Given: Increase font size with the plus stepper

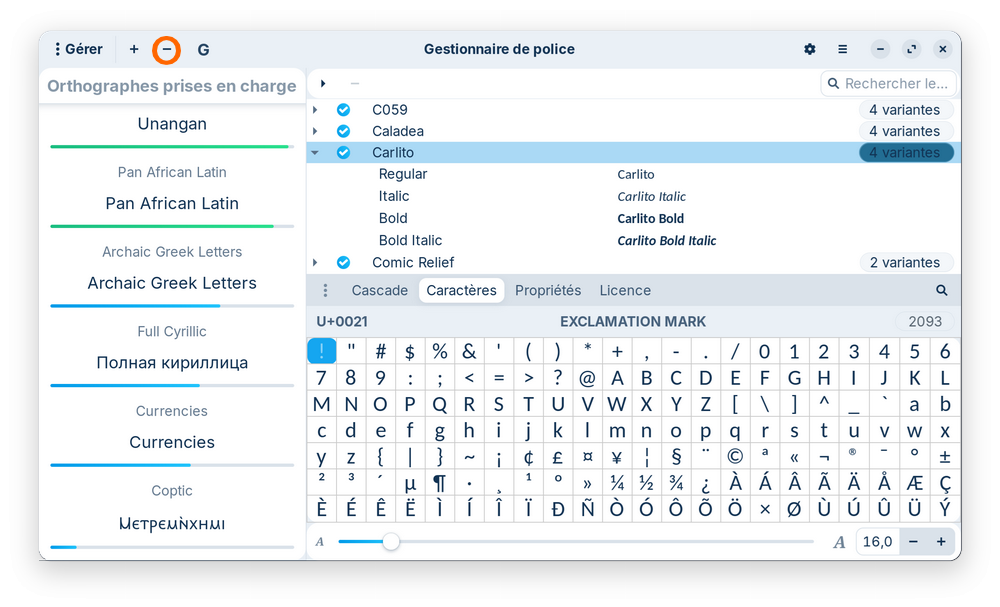Looking at the screenshot, I should (x=940, y=541).
